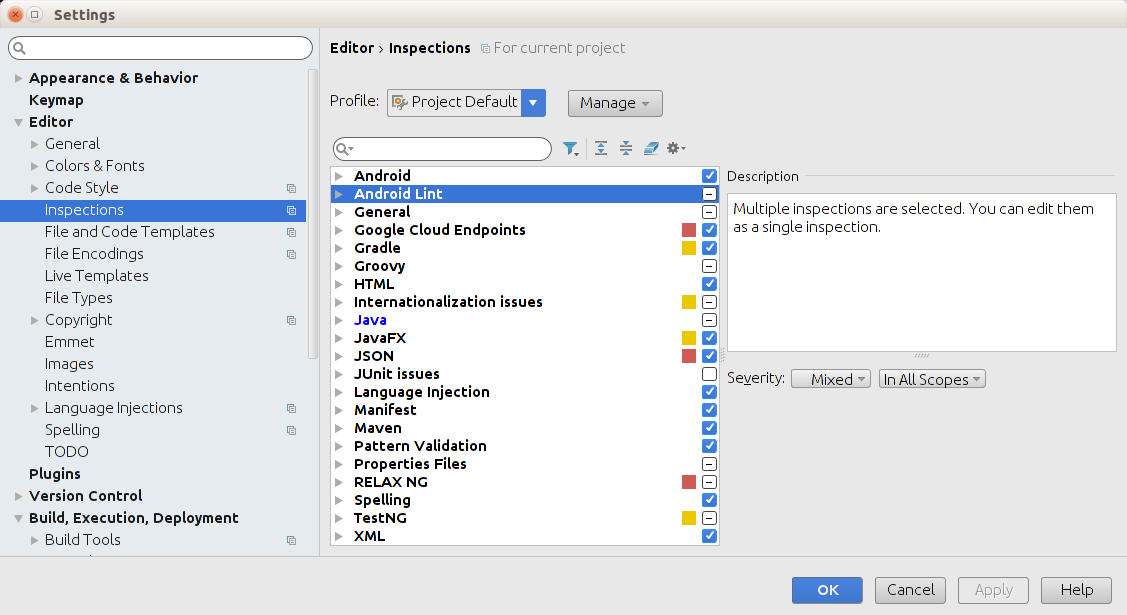Focus the settings search field at top left
Image resolution: width=1127 pixels, height=615 pixels.
pos(161,48)
